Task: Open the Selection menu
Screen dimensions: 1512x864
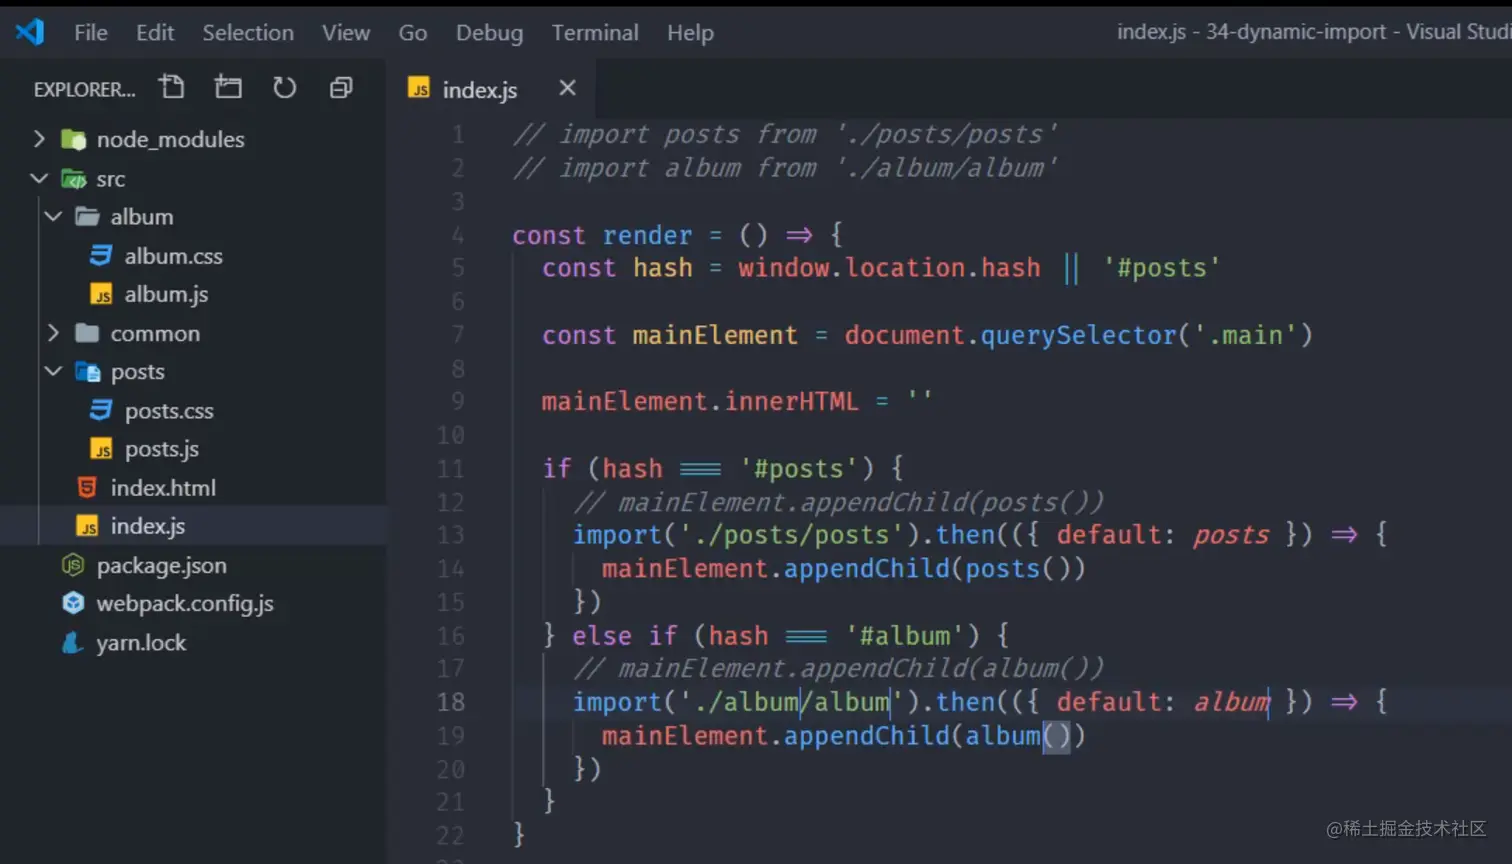Action: [x=248, y=33]
